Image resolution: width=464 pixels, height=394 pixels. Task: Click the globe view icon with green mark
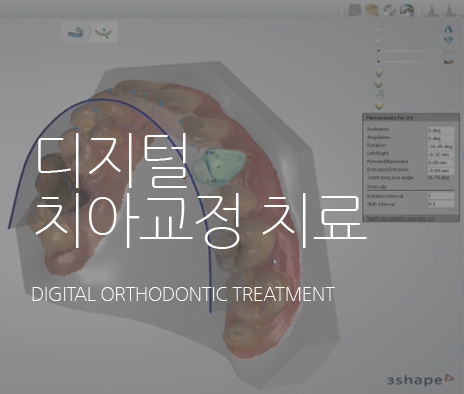coord(407,10)
